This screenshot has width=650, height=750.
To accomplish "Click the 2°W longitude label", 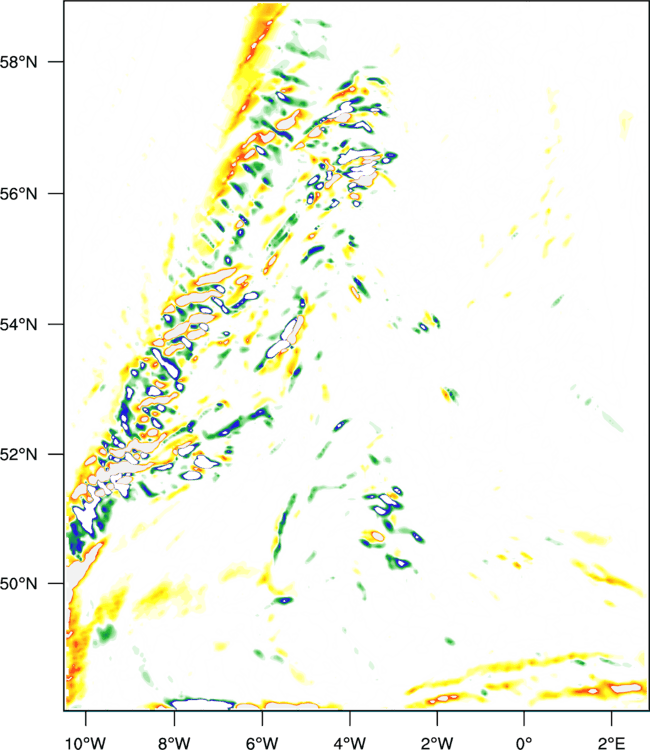I will pyautogui.click(x=437, y=743).
